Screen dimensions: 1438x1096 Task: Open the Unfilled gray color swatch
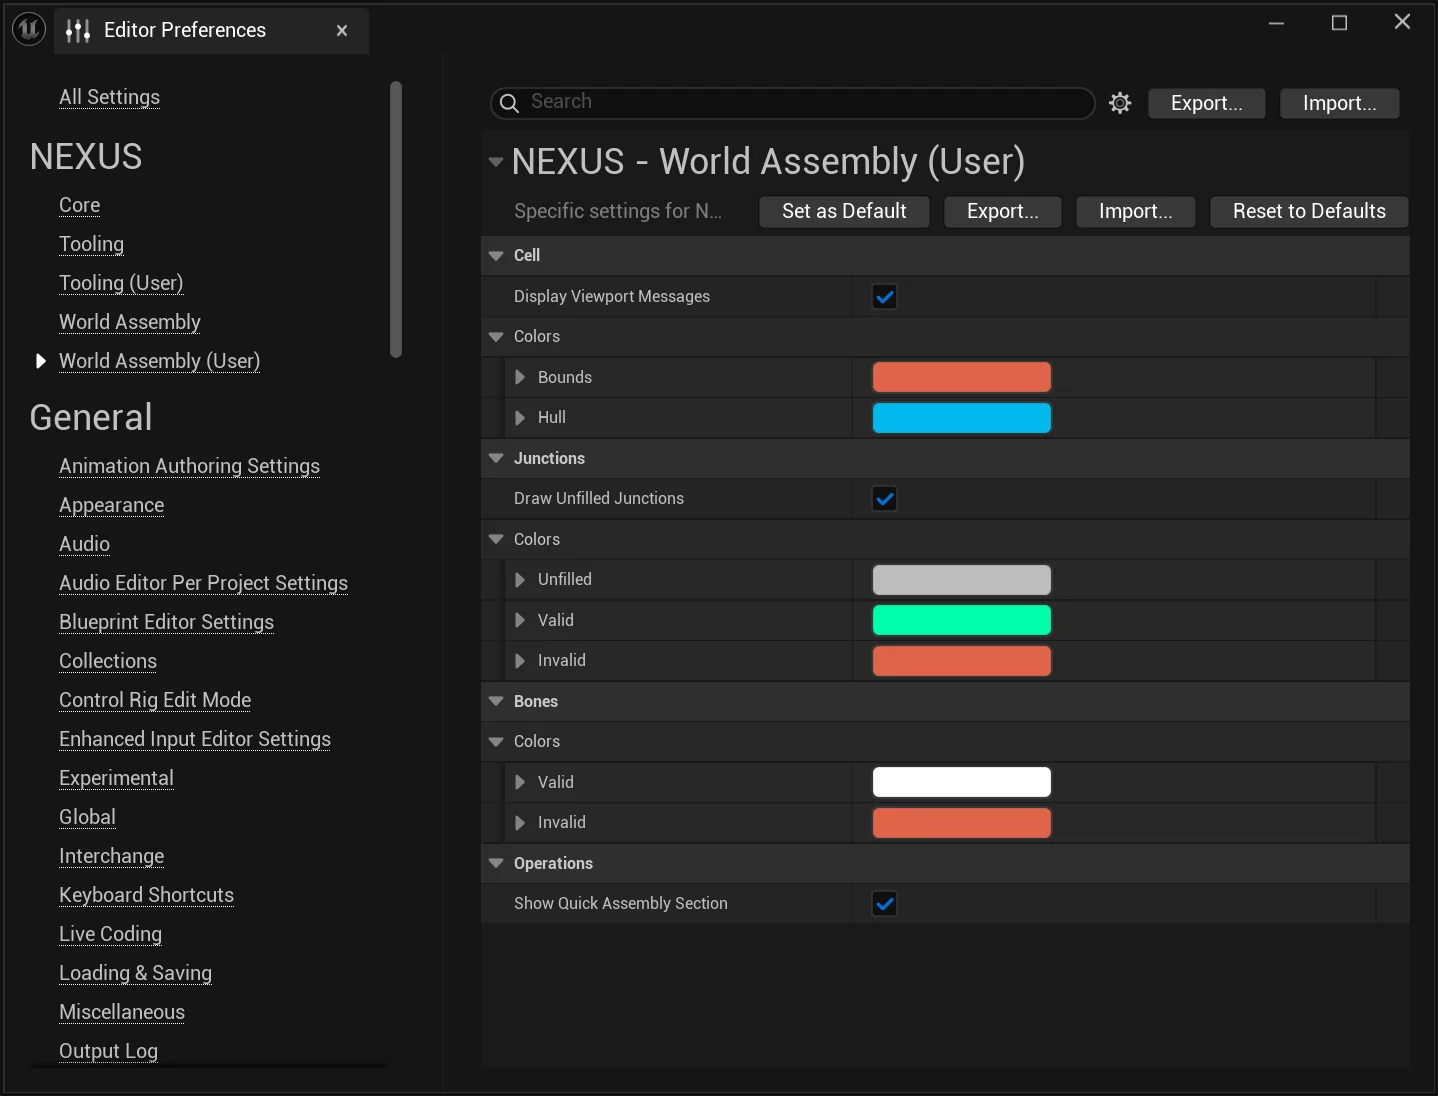pyautogui.click(x=962, y=580)
